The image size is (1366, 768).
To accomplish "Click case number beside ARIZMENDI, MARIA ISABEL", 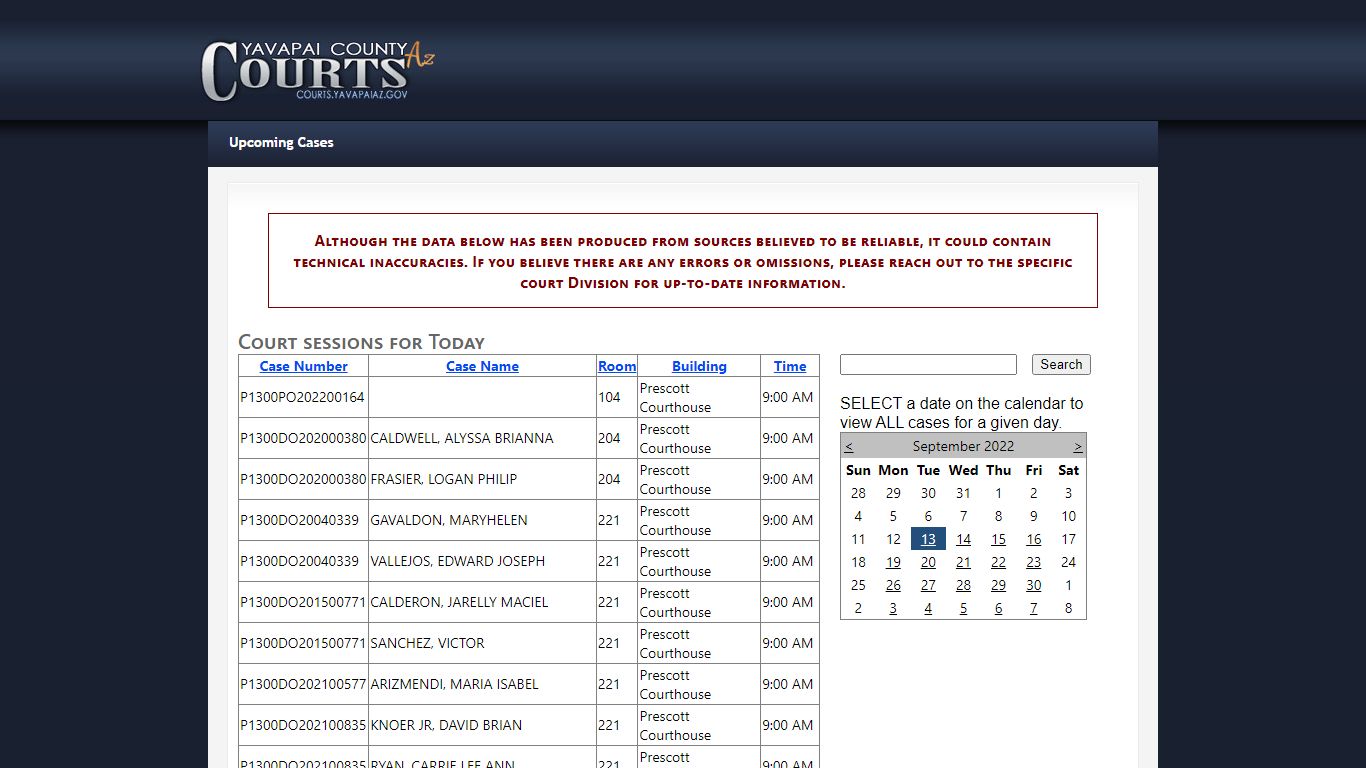I will [x=303, y=684].
